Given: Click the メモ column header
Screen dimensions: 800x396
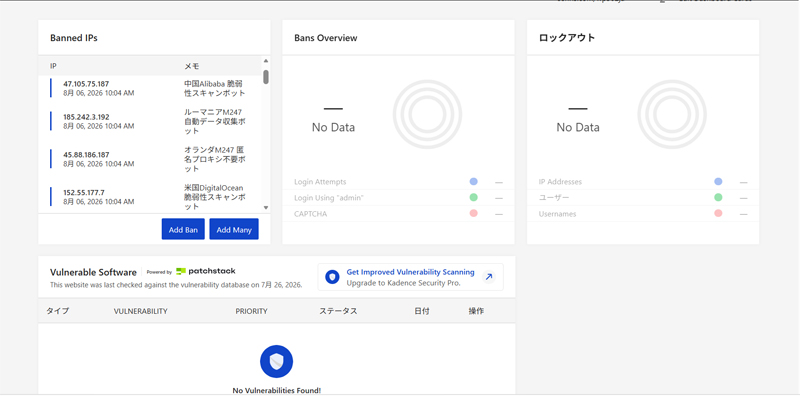Looking at the screenshot, I should [x=191, y=66].
